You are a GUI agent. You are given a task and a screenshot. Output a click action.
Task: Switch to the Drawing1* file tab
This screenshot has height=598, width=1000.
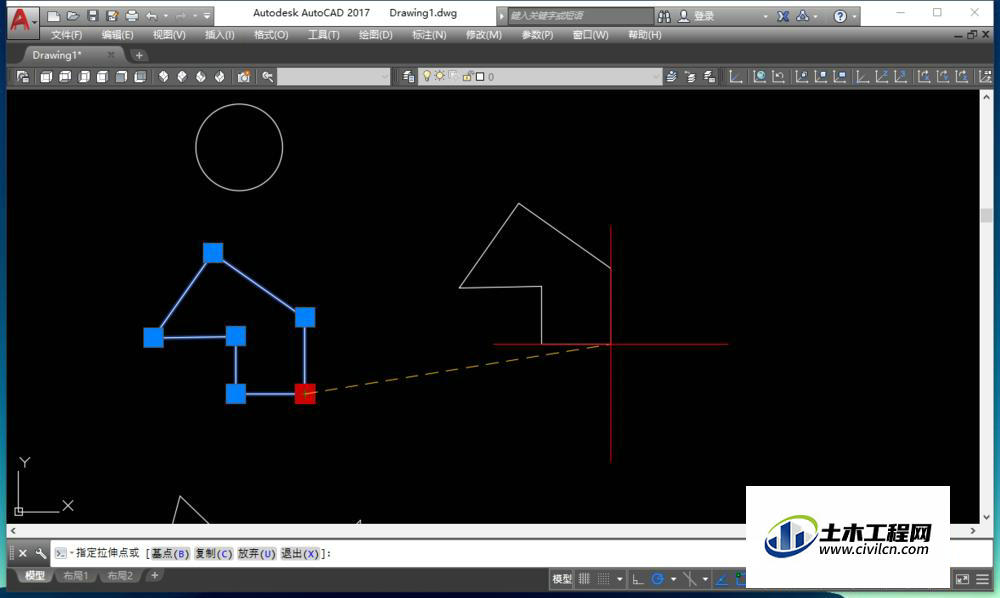pyautogui.click(x=57, y=55)
